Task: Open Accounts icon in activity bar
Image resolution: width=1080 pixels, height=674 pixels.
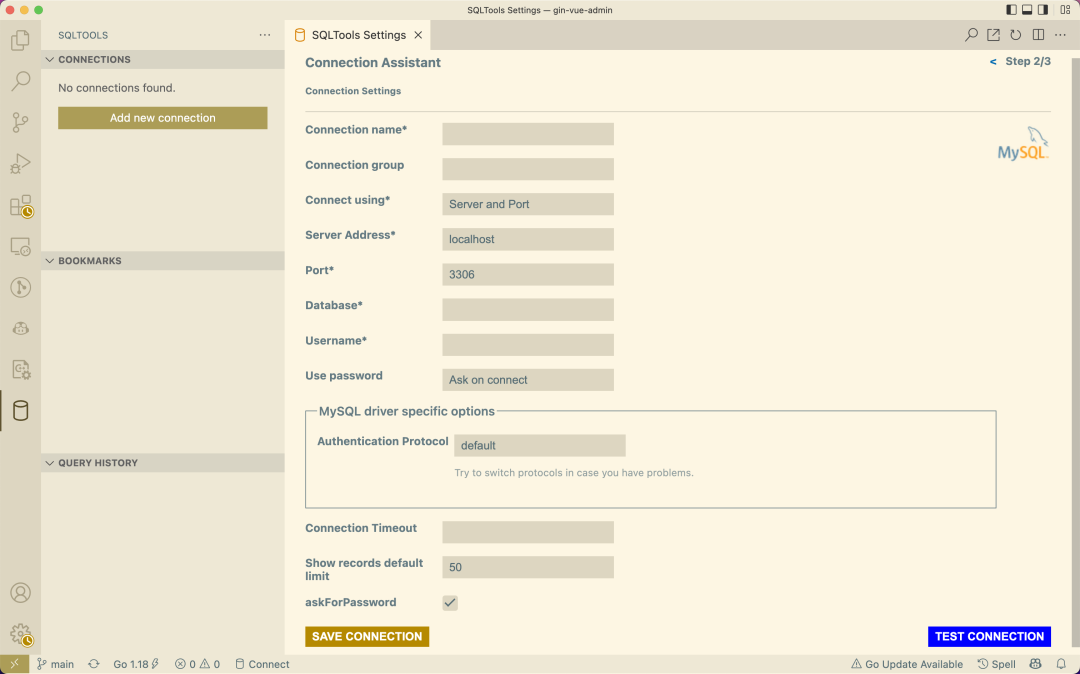Action: point(20,593)
